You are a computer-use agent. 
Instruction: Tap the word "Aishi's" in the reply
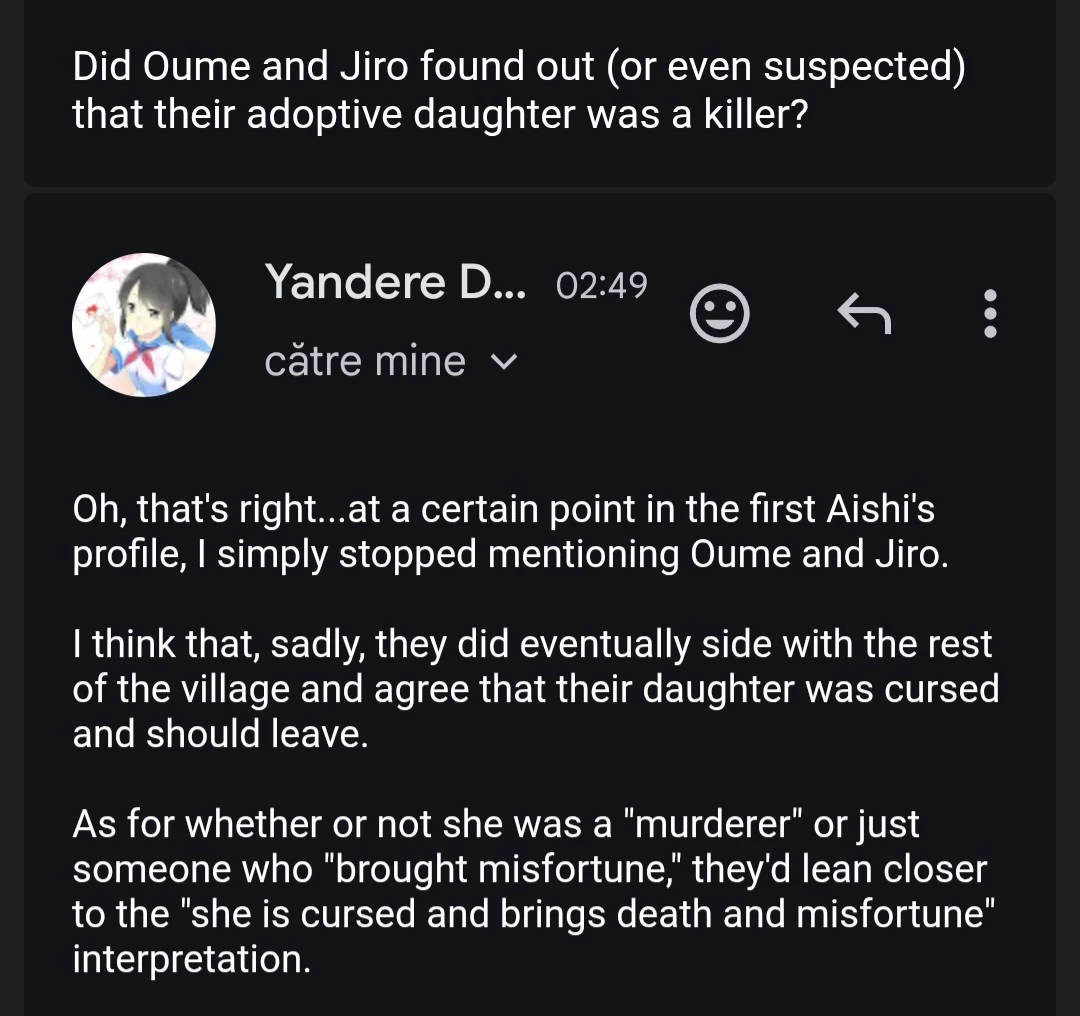[880, 510]
